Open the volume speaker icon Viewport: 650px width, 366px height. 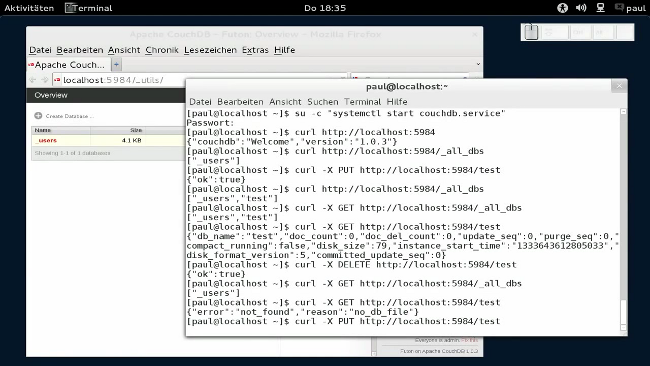click(581, 8)
